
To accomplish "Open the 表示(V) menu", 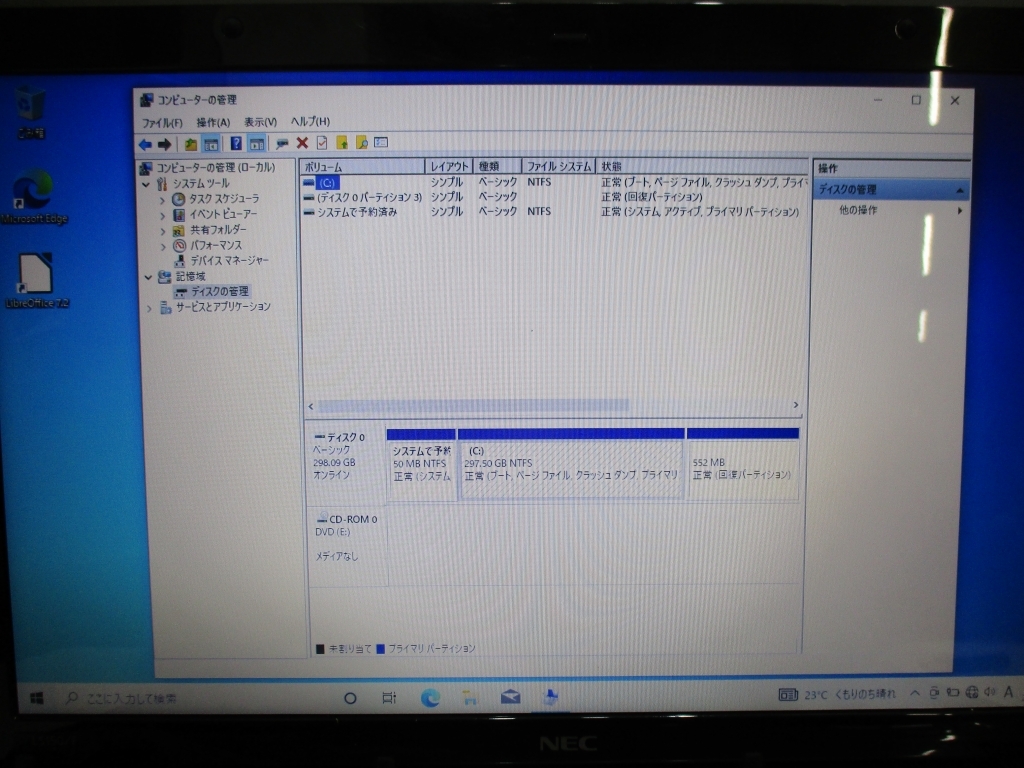I will click(x=260, y=122).
